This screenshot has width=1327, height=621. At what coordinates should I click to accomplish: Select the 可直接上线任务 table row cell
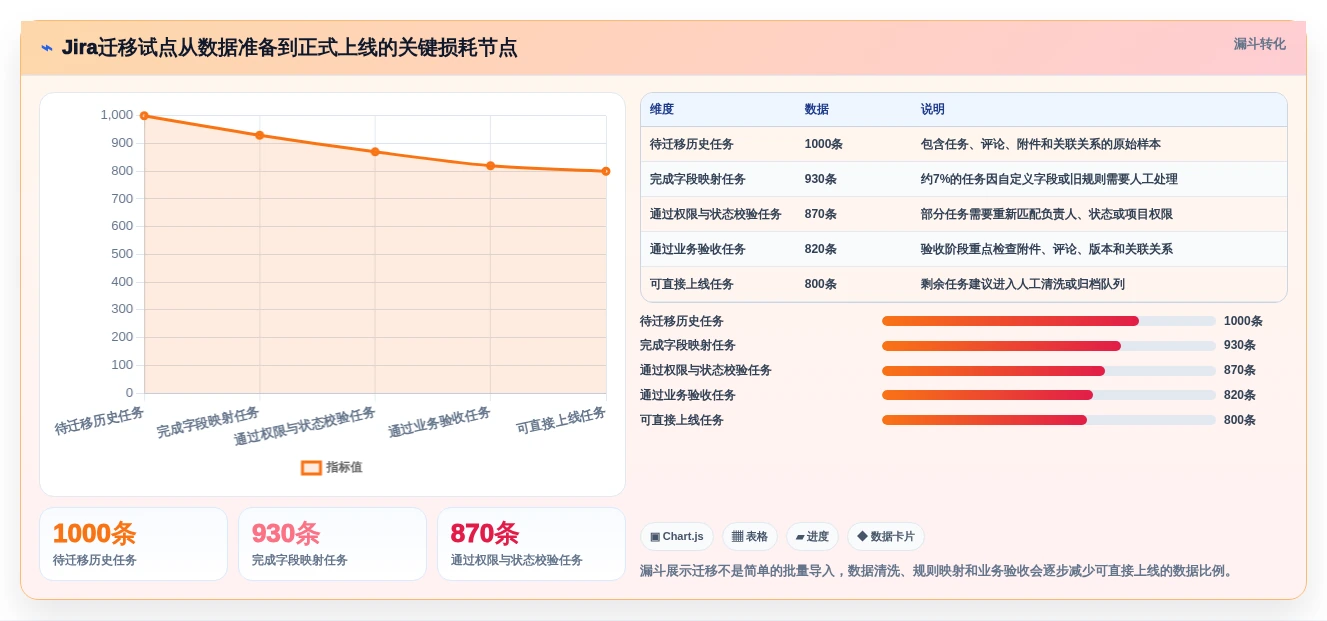692,284
